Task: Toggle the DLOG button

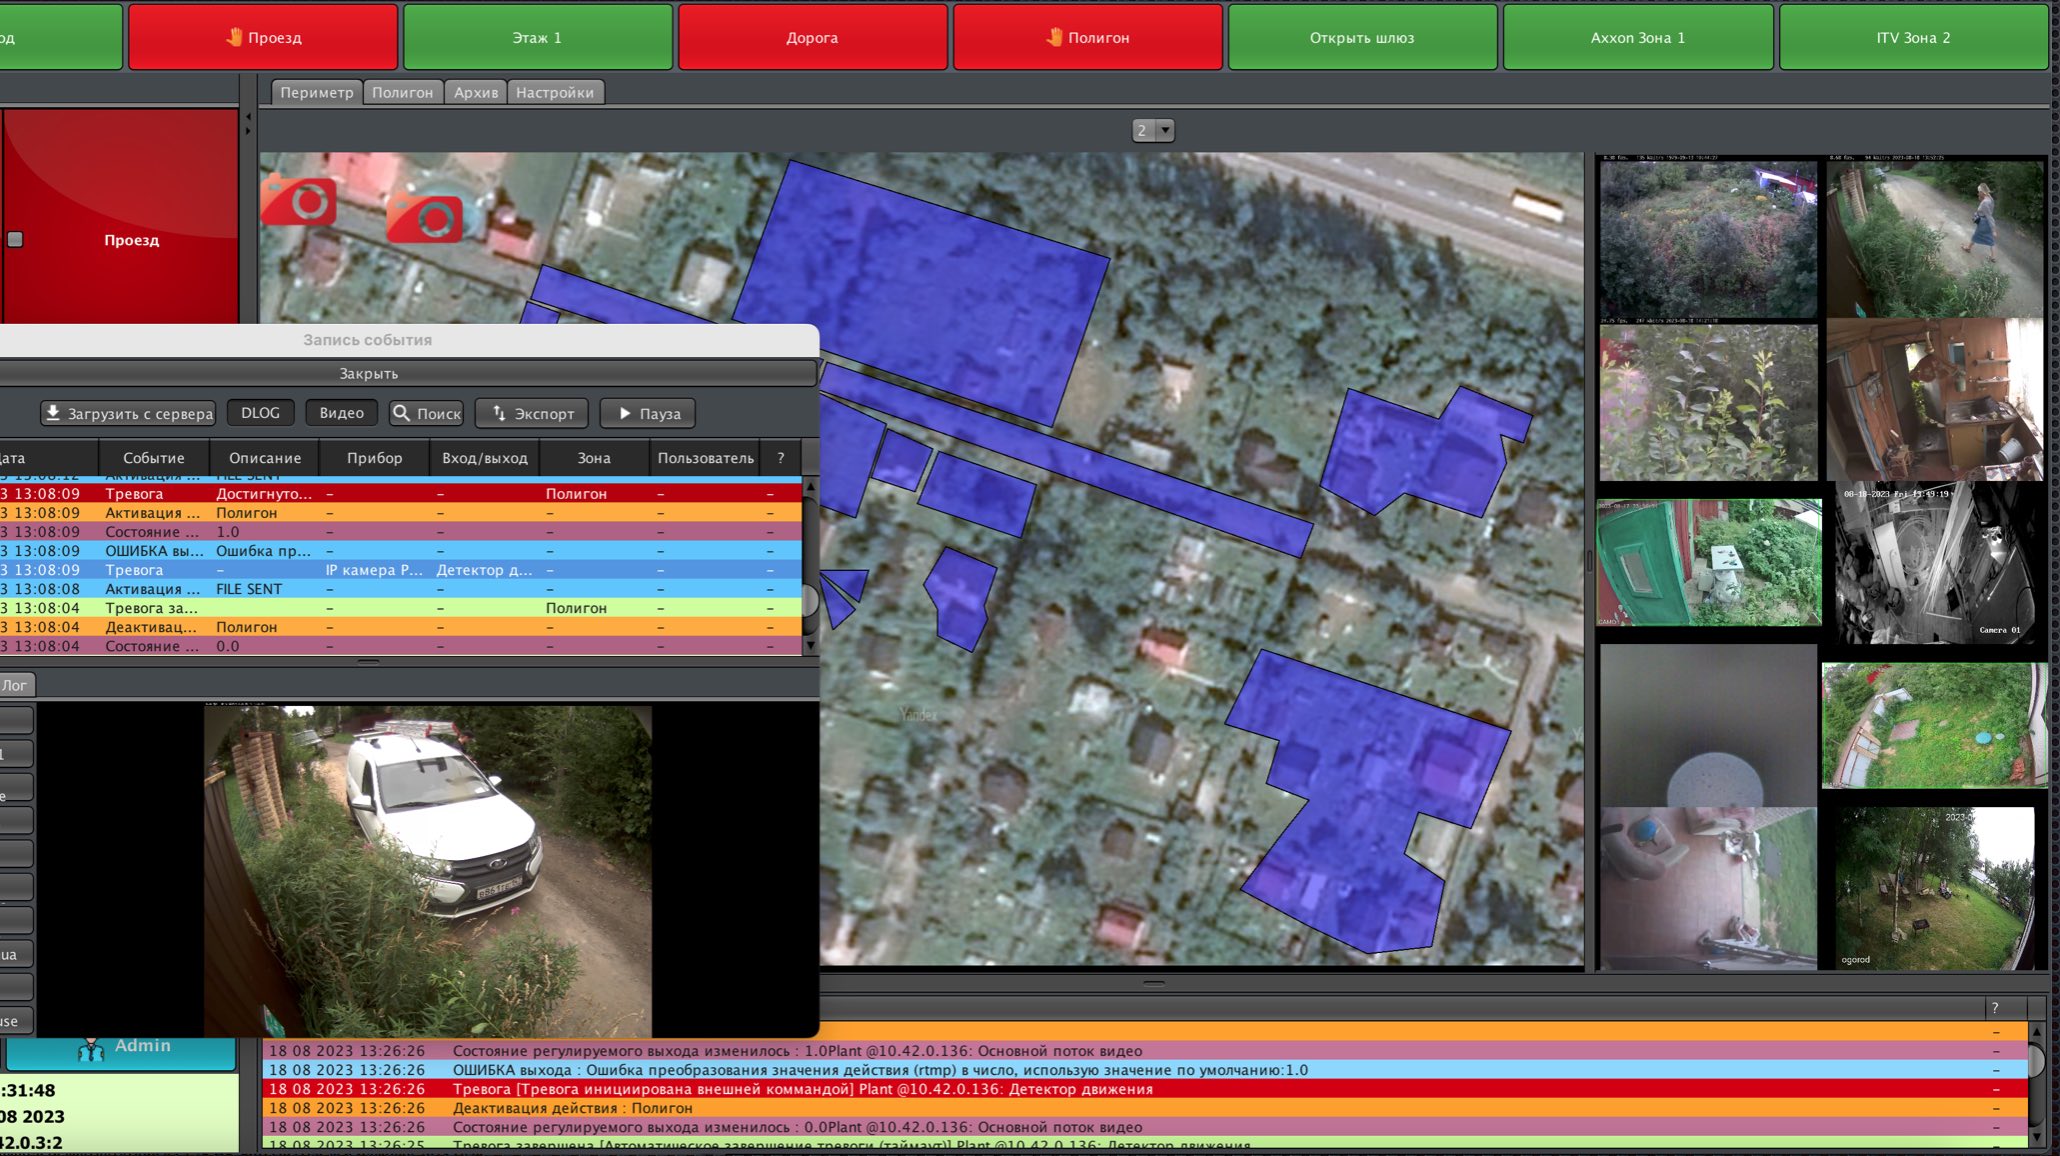Action: [x=260, y=413]
